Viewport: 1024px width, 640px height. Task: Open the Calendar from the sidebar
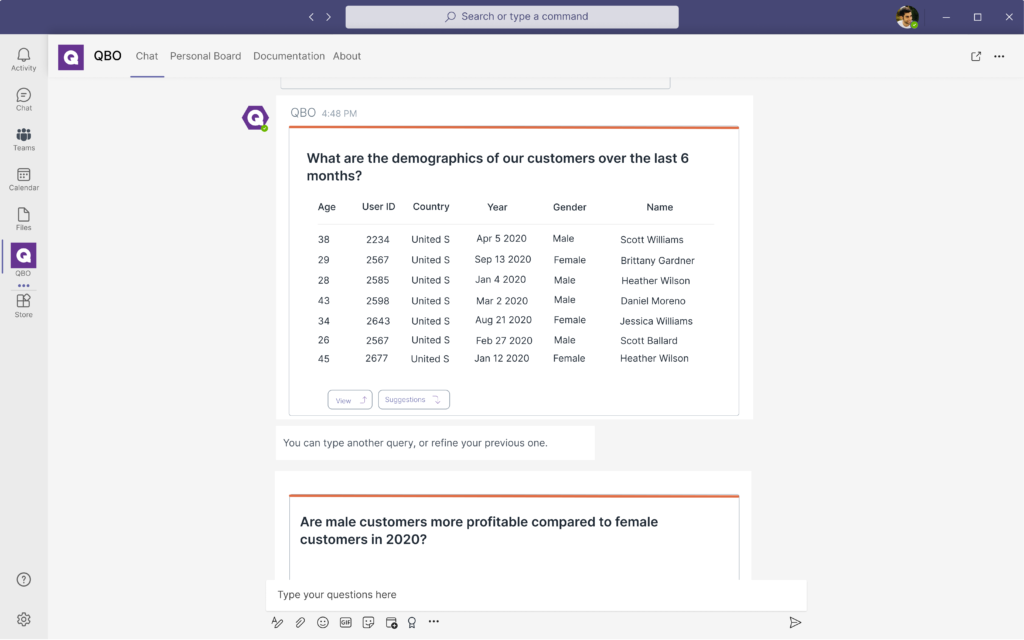point(23,179)
